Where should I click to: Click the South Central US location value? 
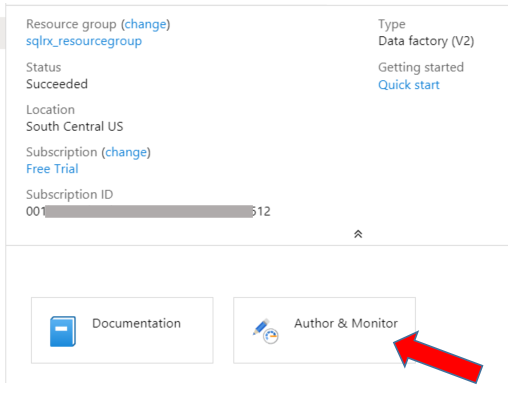[x=75, y=126]
